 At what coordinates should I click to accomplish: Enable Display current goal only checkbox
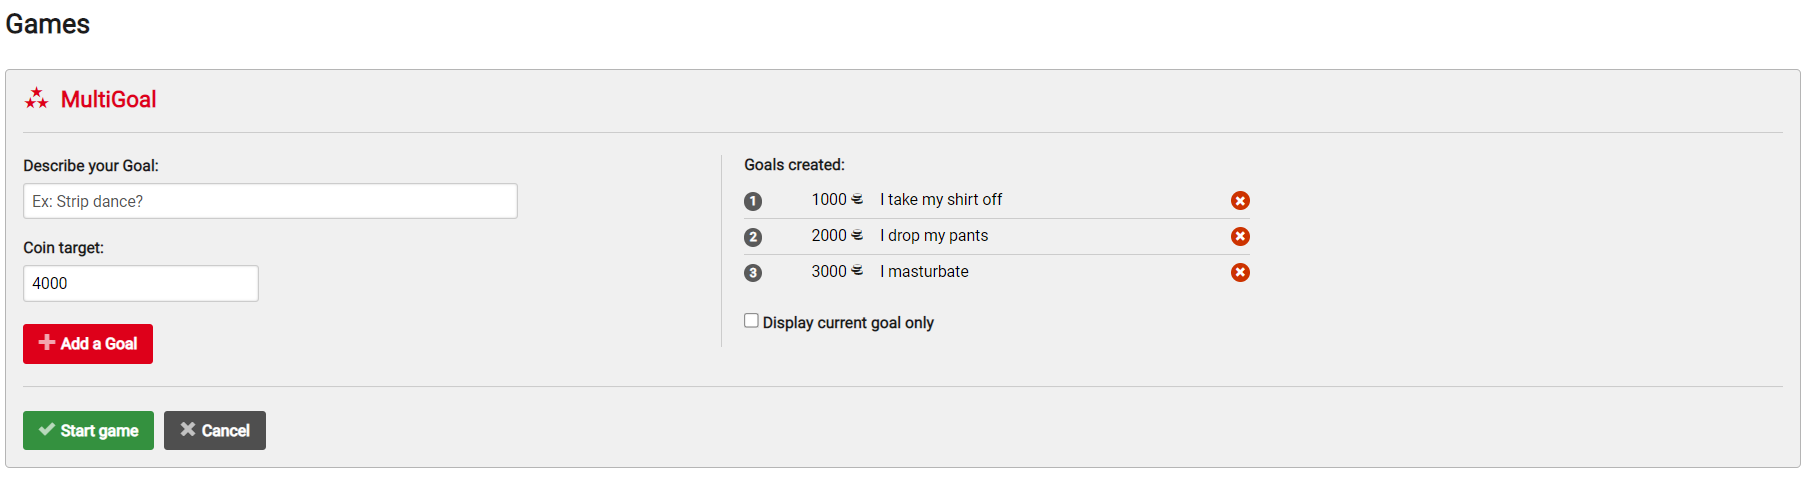(751, 321)
